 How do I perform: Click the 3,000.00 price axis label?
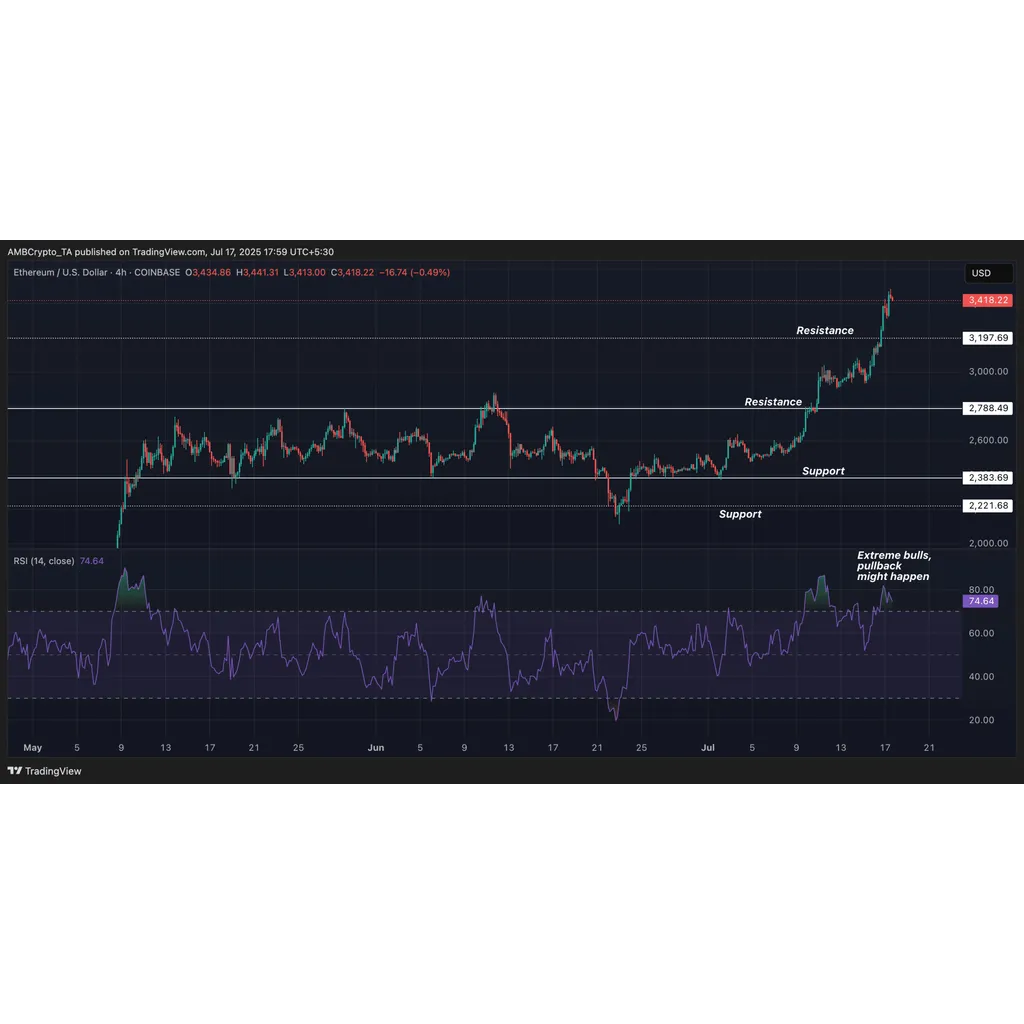[988, 372]
